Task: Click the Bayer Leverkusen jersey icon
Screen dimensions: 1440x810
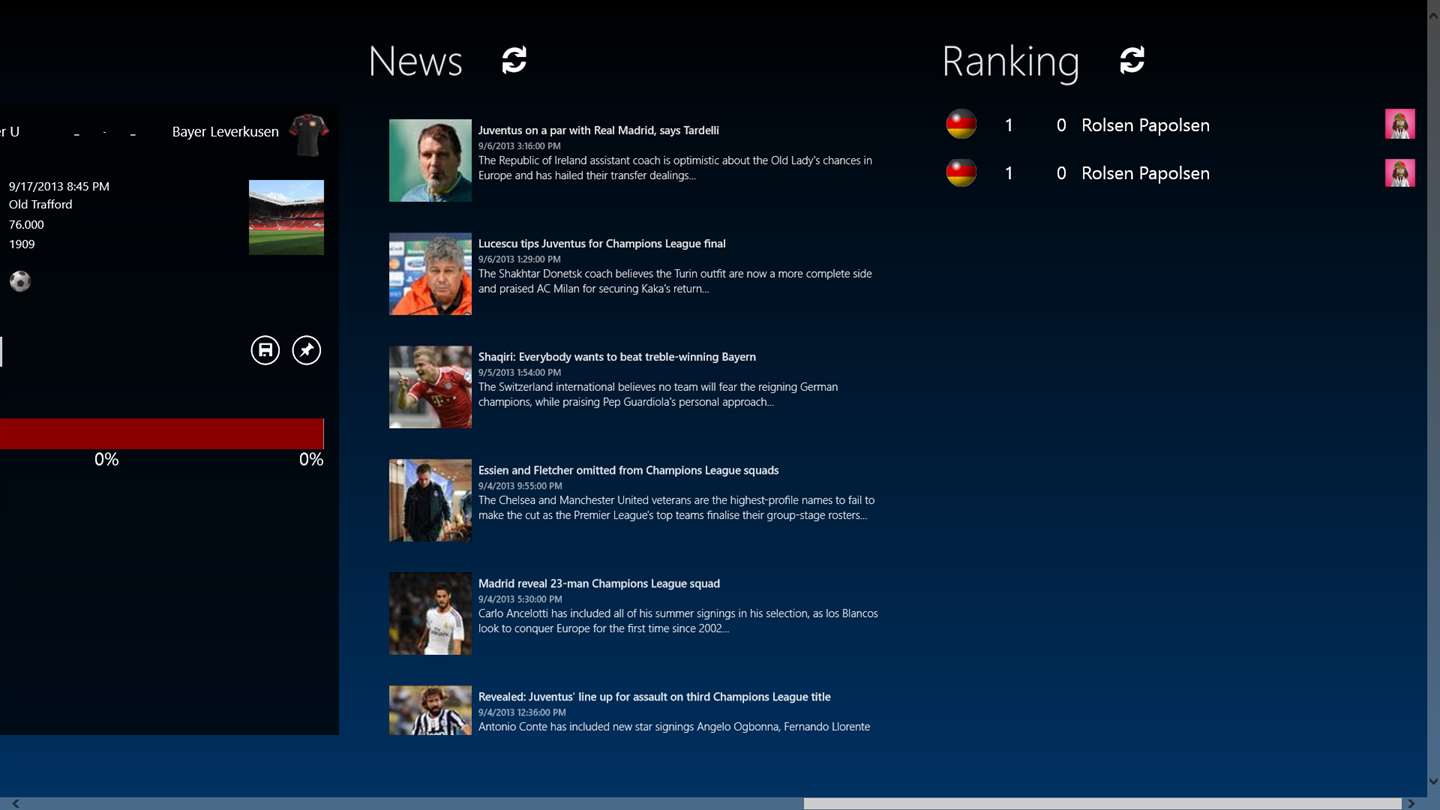Action: tap(308, 134)
